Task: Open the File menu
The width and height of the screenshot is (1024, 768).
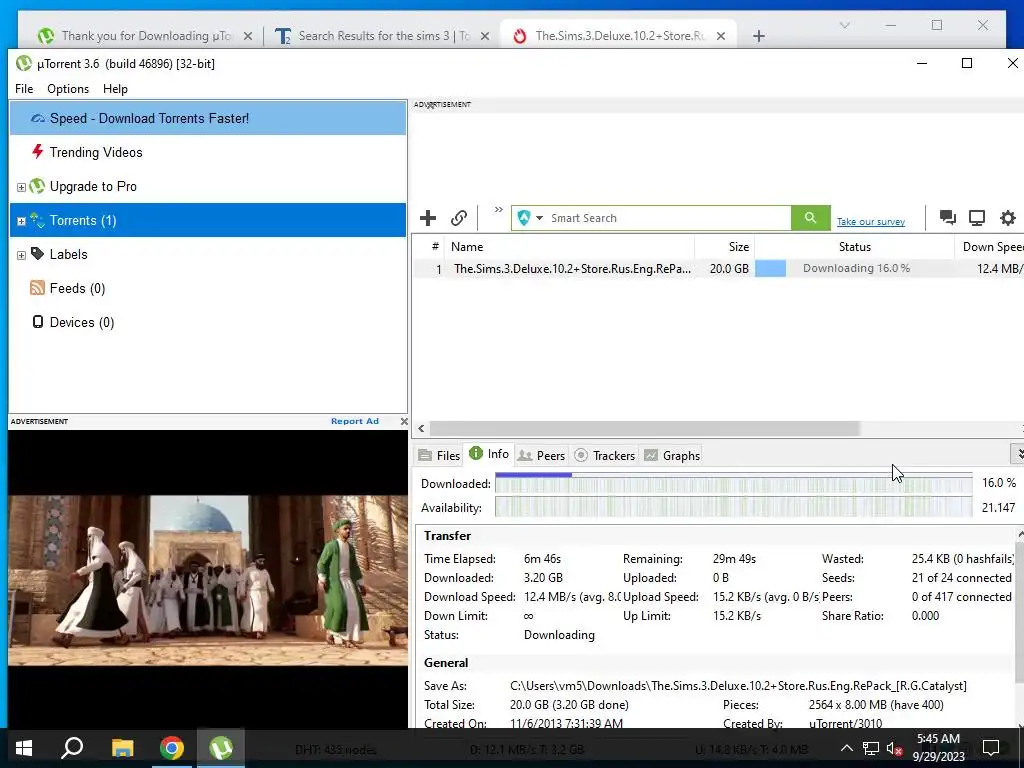Action: (24, 89)
